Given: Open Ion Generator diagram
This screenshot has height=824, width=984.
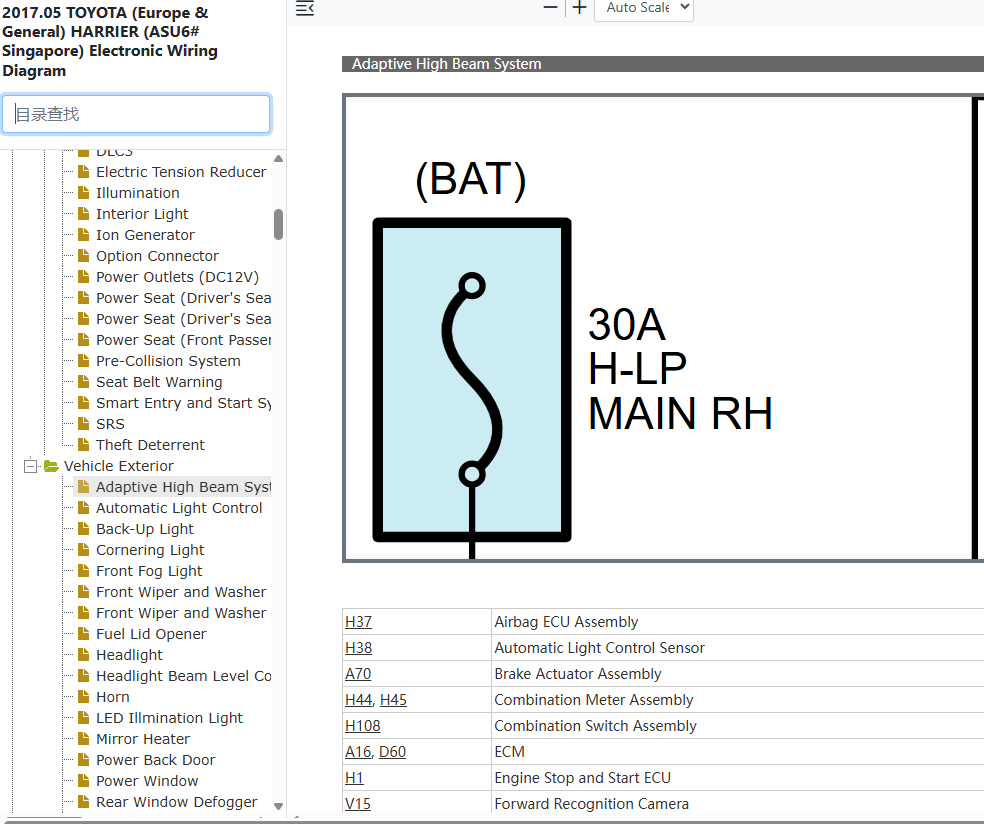Looking at the screenshot, I should pos(145,235).
